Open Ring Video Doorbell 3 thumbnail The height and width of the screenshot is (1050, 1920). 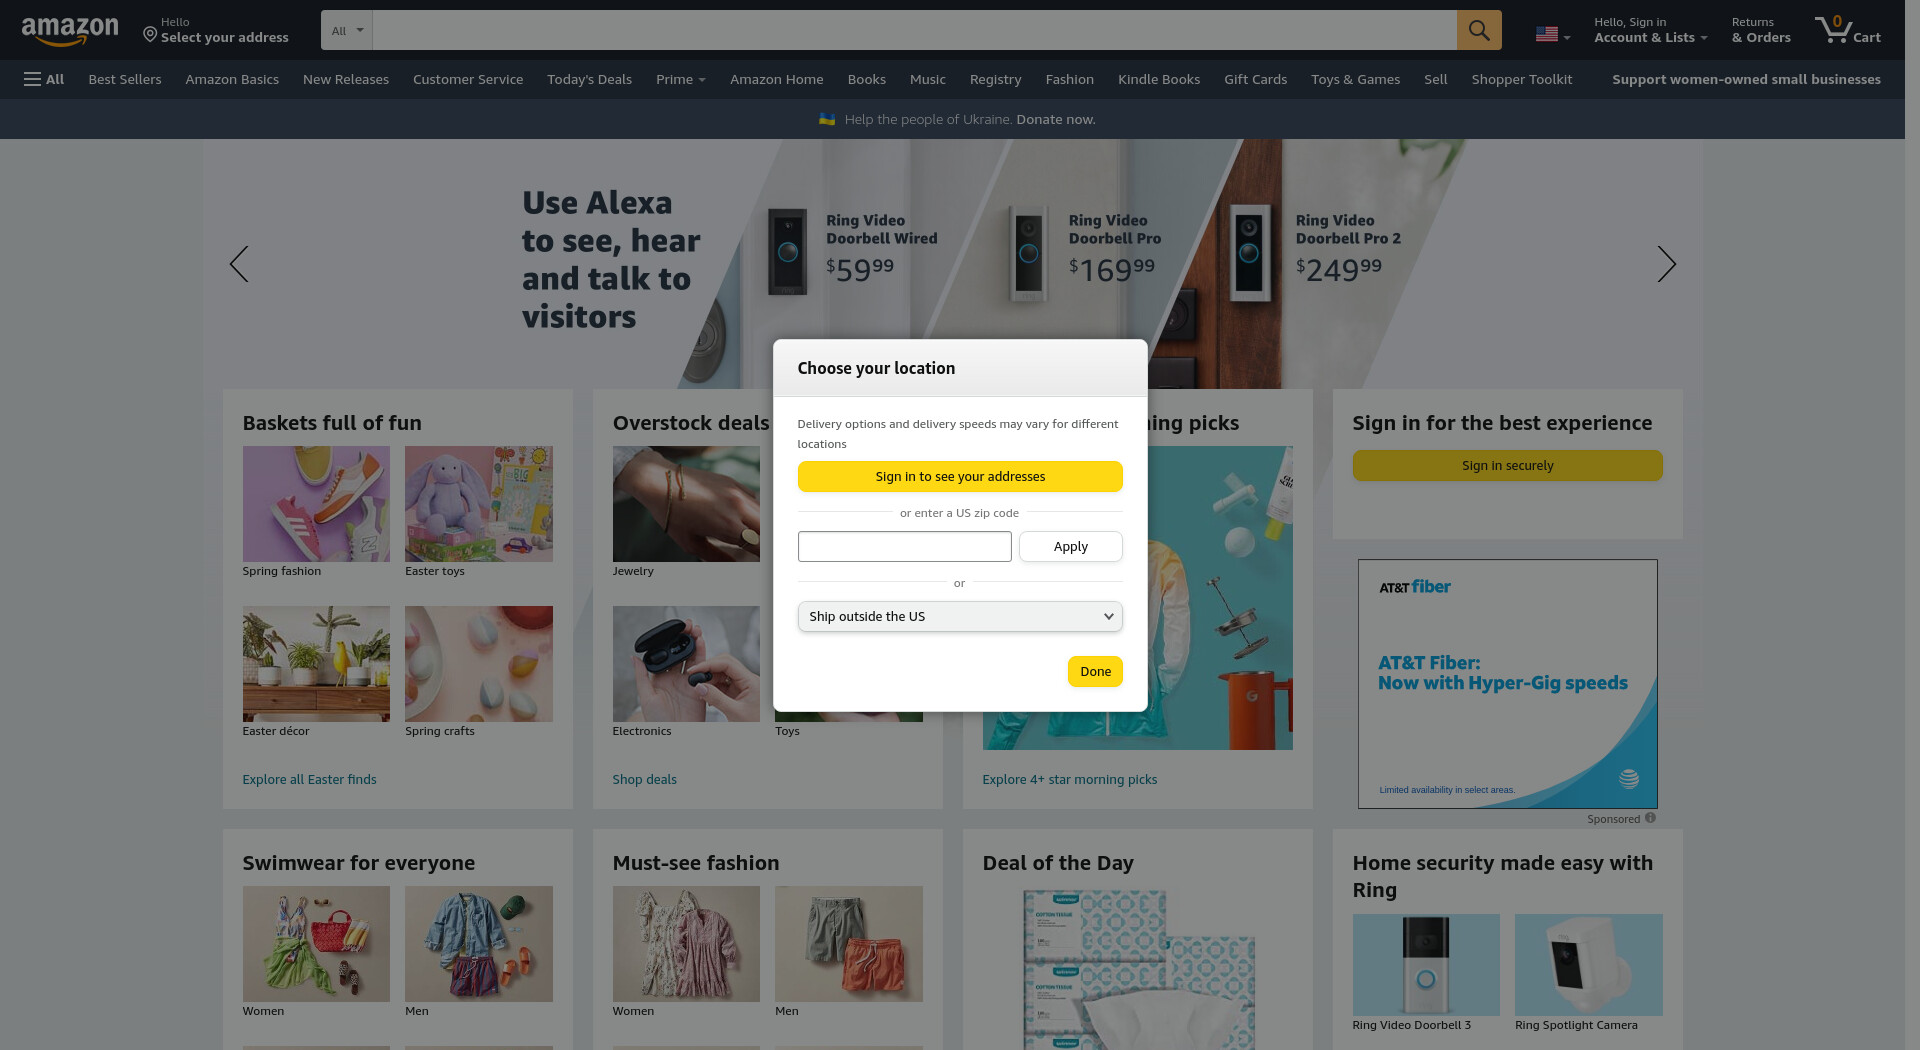coord(1426,965)
